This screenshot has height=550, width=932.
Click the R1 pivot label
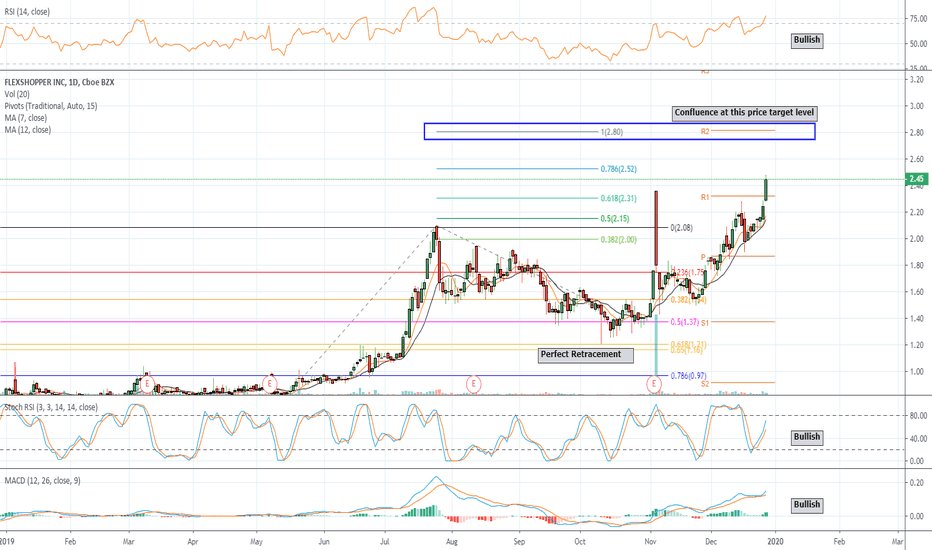coord(705,197)
